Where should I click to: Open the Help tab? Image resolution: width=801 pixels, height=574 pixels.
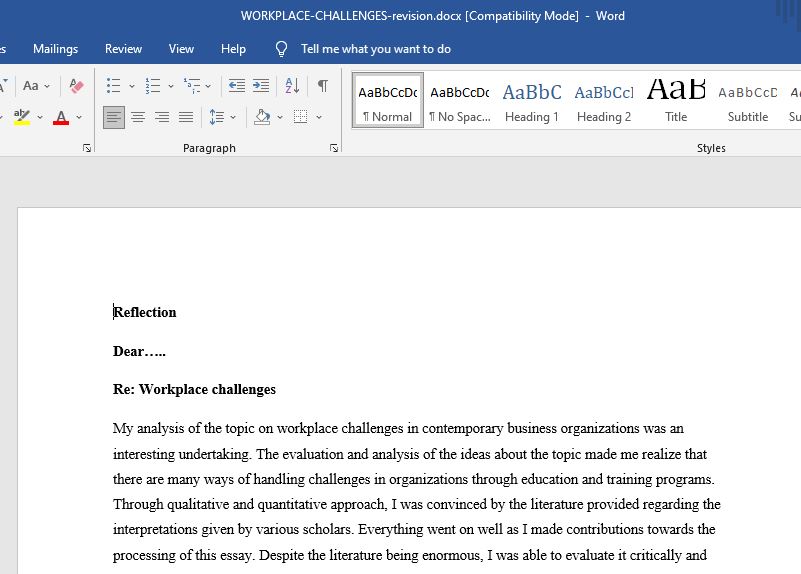233,49
